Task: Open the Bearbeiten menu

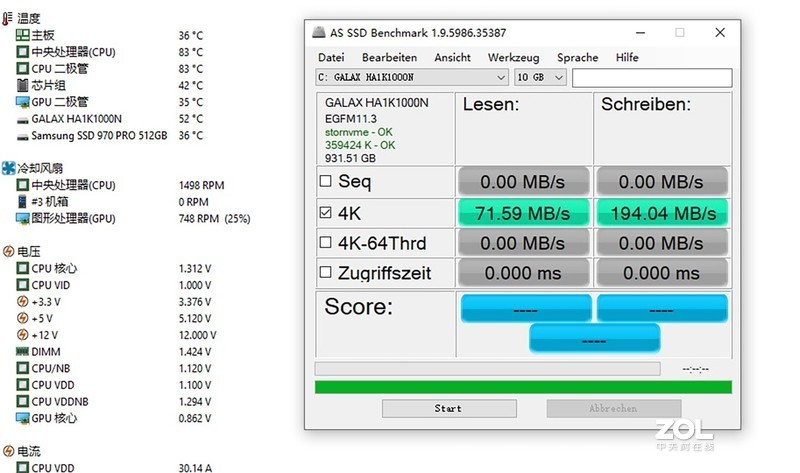Action: coord(389,58)
